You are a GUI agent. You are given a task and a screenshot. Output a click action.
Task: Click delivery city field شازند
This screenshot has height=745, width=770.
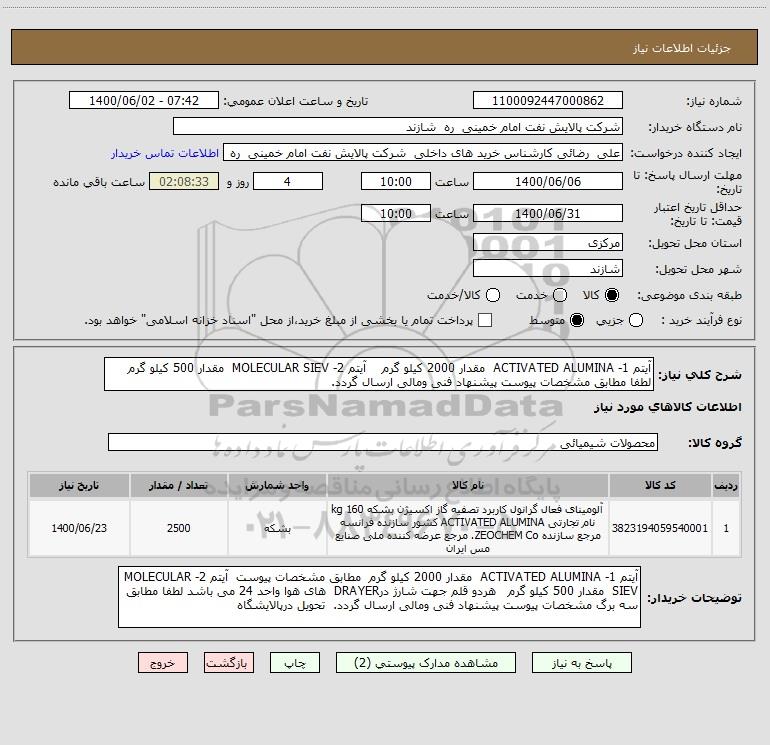click(x=548, y=269)
